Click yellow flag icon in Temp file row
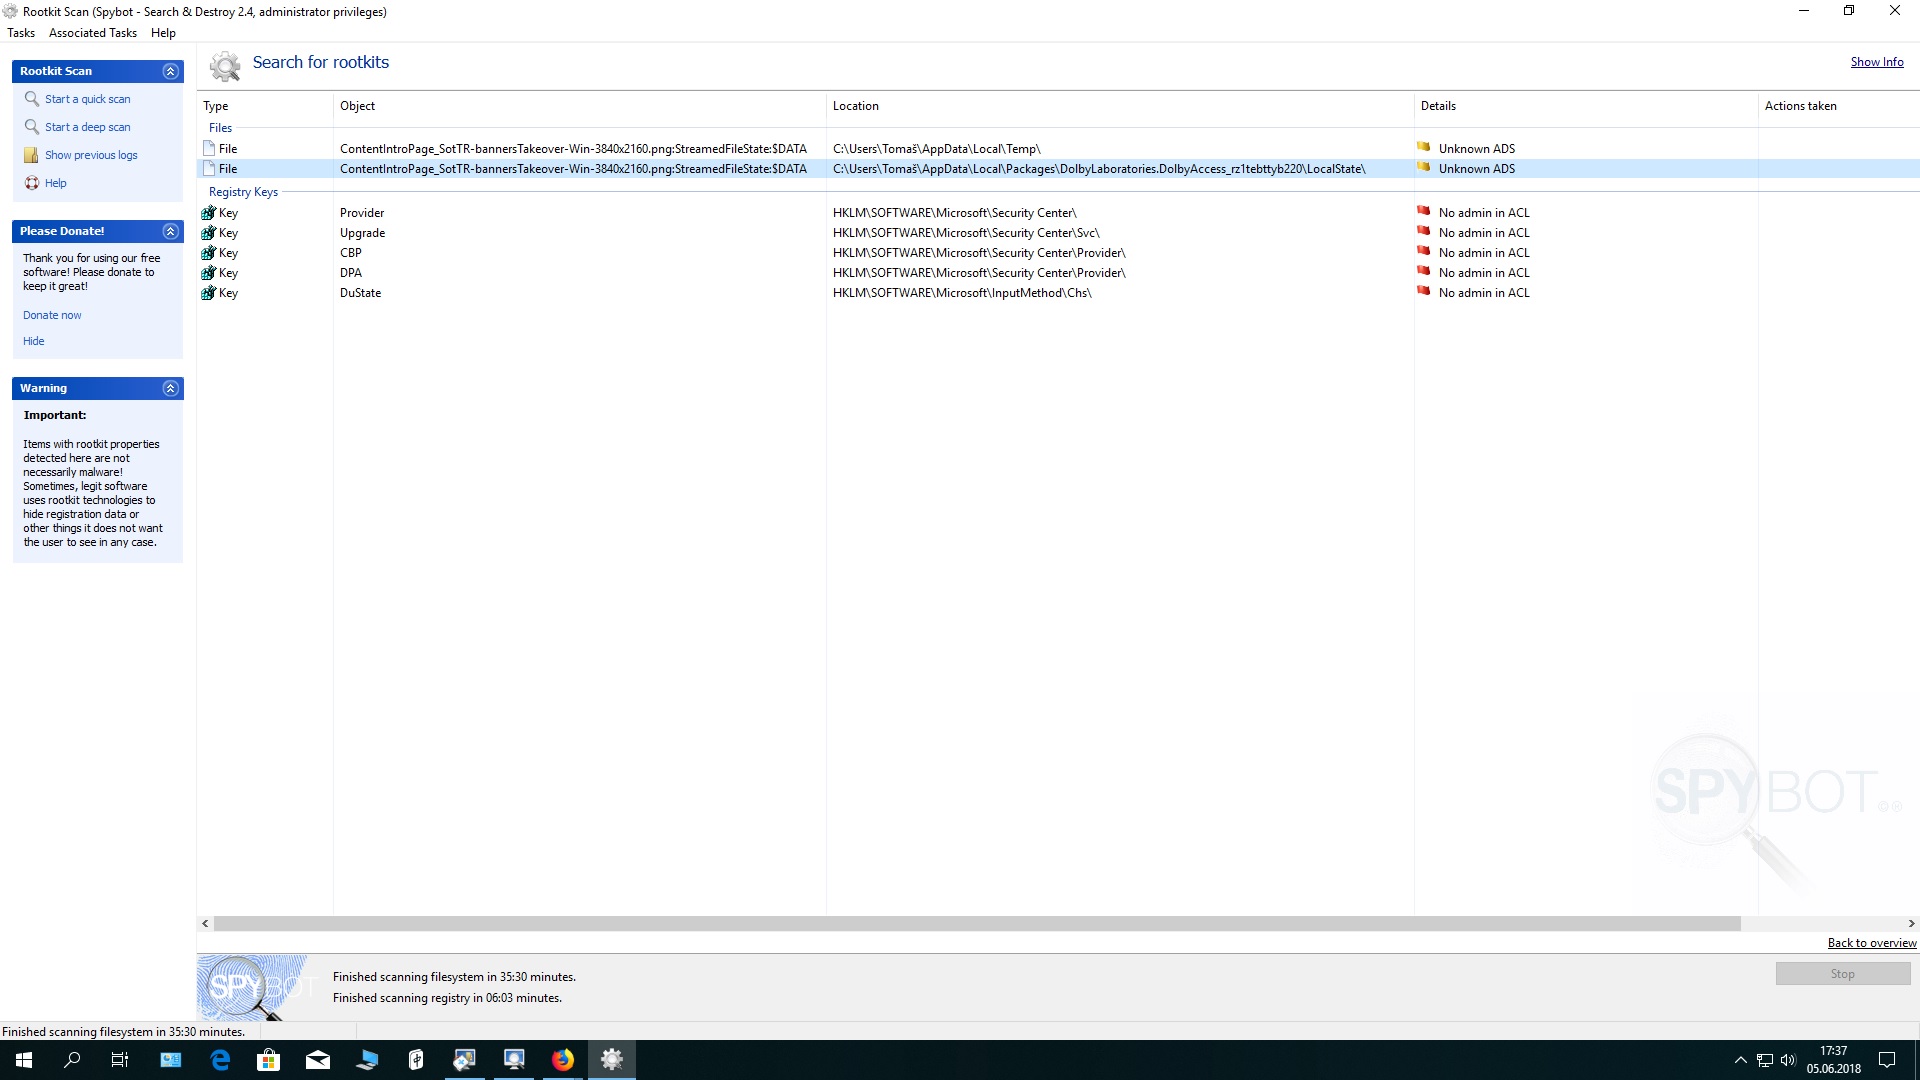The width and height of the screenshot is (1920, 1080). coord(1423,148)
